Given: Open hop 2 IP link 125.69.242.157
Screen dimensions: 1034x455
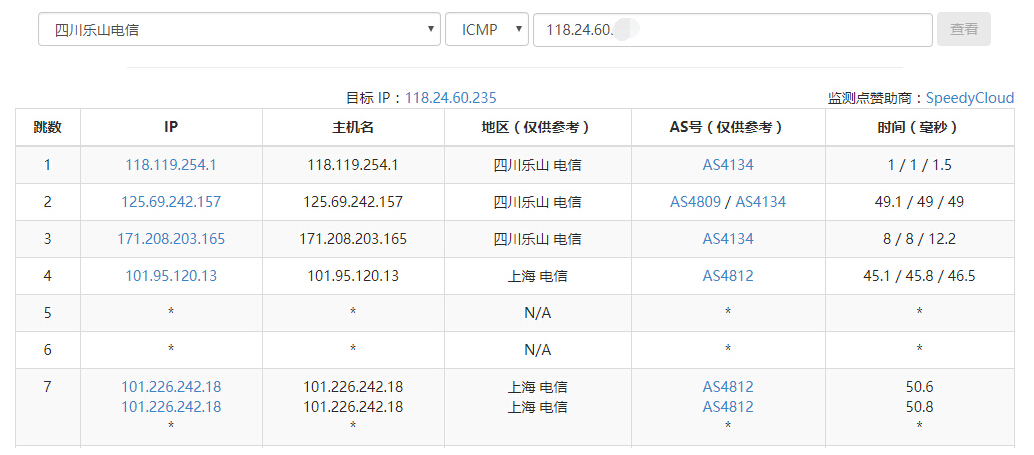Looking at the screenshot, I should point(171,202).
